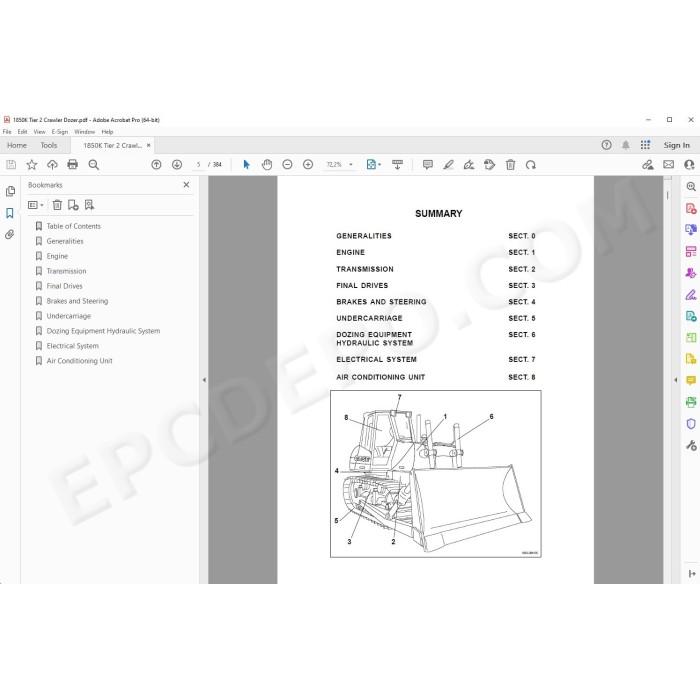This screenshot has height=700, width=700.
Task: Open Table of Contents bookmark
Action: (74, 226)
